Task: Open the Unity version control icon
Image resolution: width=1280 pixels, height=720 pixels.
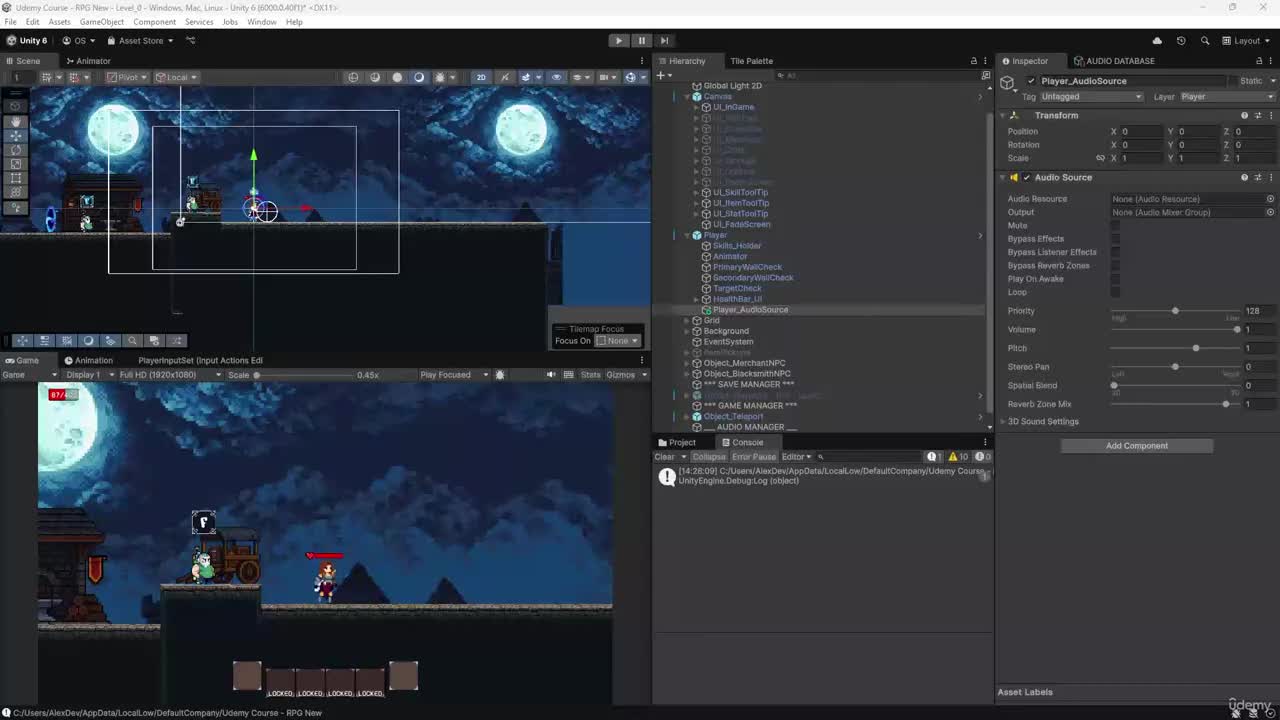Action: click(190, 41)
